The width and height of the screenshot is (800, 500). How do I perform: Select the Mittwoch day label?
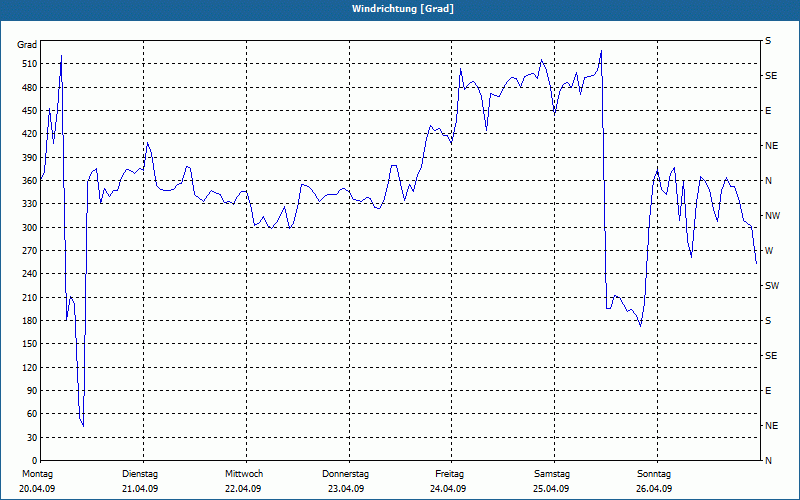244,474
